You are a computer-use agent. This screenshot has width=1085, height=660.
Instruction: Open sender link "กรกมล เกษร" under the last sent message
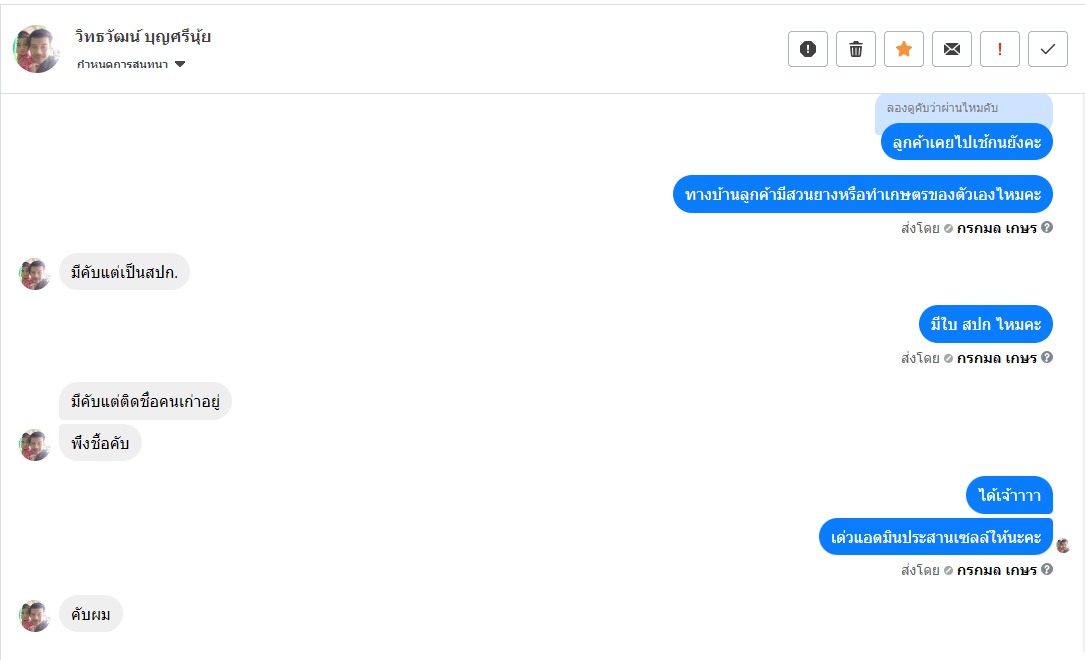pos(996,570)
